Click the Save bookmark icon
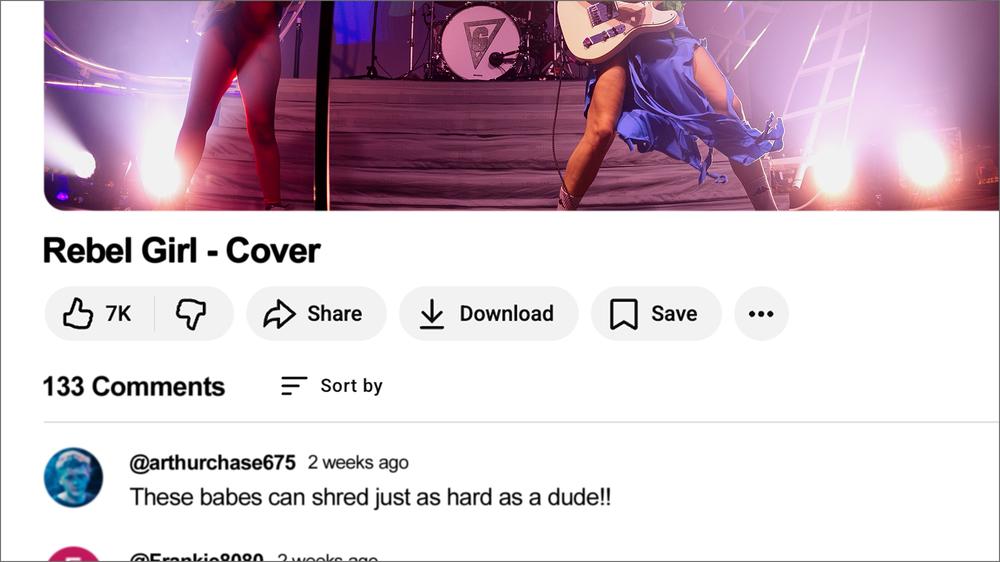Viewport: 1000px width, 562px height. (623, 314)
